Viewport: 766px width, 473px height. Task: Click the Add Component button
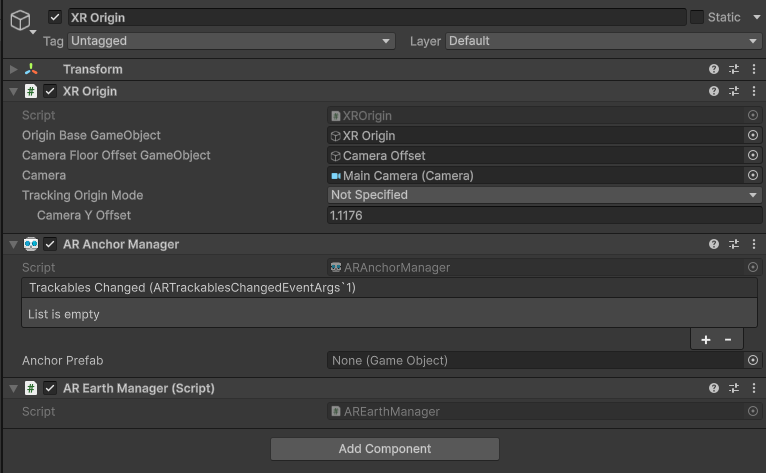pyautogui.click(x=385, y=449)
